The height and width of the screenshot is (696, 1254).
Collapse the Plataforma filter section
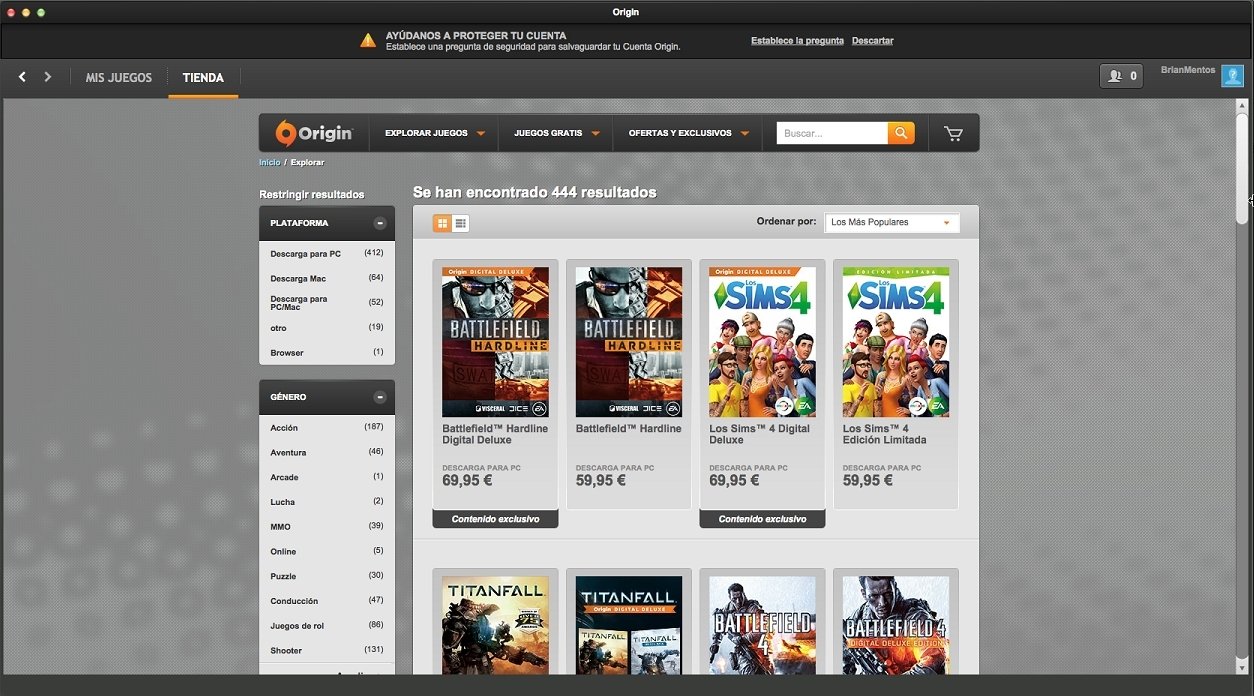pyautogui.click(x=380, y=223)
